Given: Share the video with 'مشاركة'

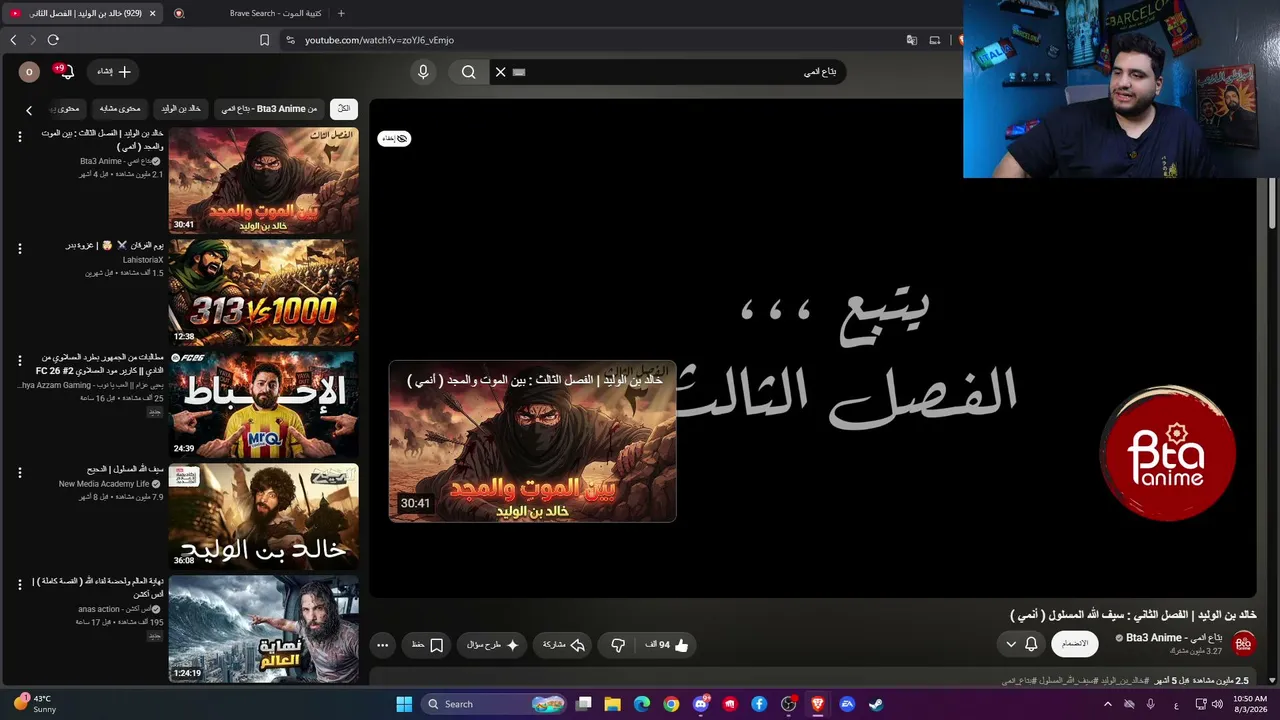Looking at the screenshot, I should pos(563,645).
